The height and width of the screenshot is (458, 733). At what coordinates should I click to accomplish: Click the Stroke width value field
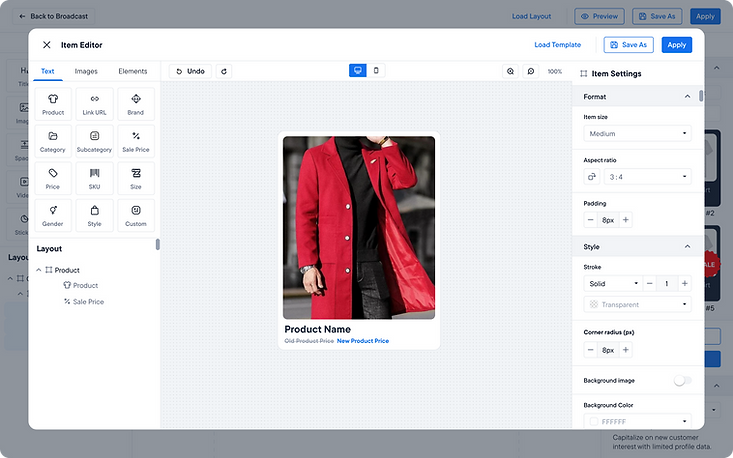(x=667, y=283)
